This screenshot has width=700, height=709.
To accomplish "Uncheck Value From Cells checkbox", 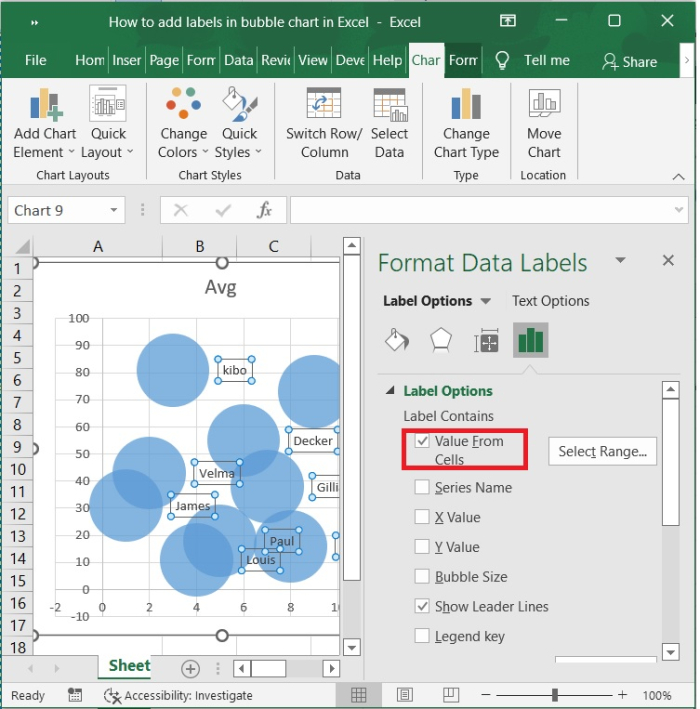I will (x=422, y=441).
